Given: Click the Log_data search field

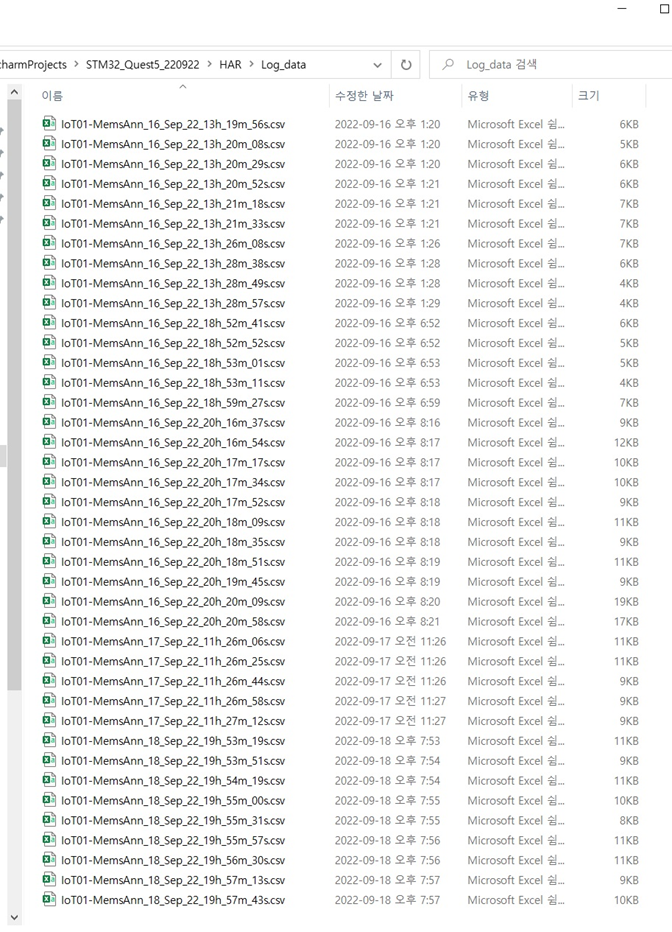Looking at the screenshot, I should pyautogui.click(x=551, y=65).
